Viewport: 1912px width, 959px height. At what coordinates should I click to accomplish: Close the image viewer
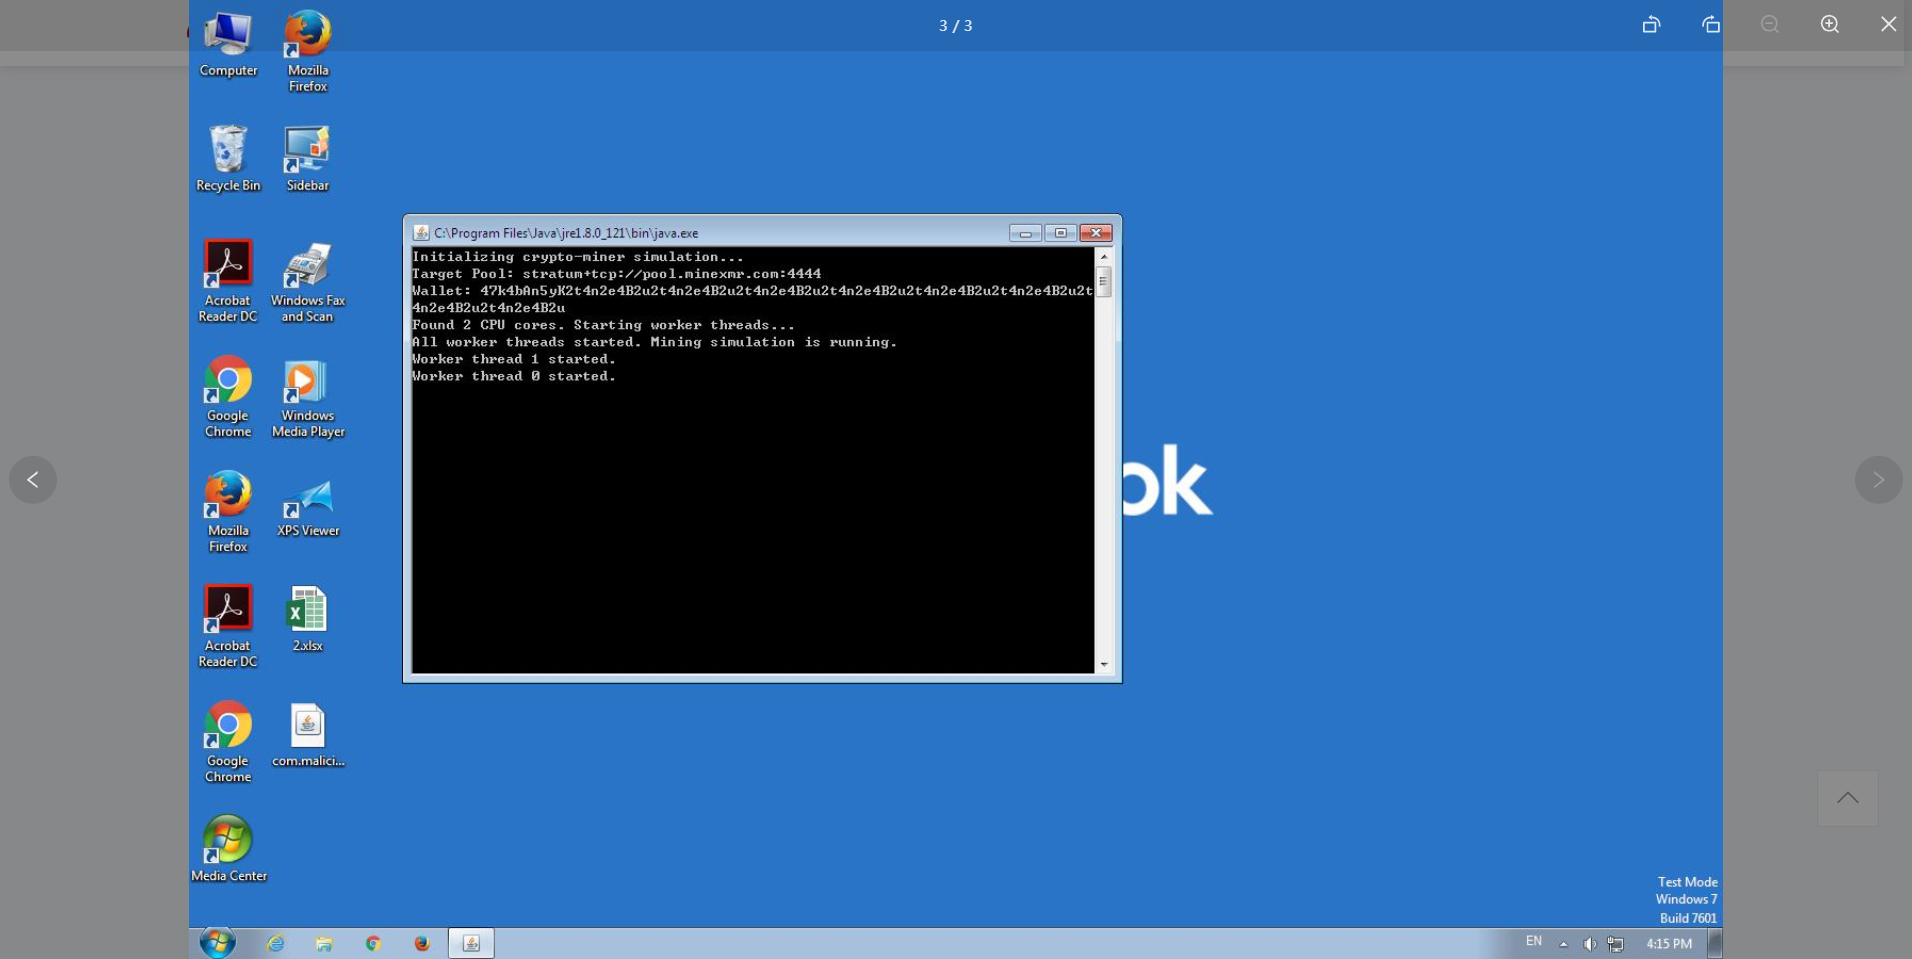[1888, 25]
